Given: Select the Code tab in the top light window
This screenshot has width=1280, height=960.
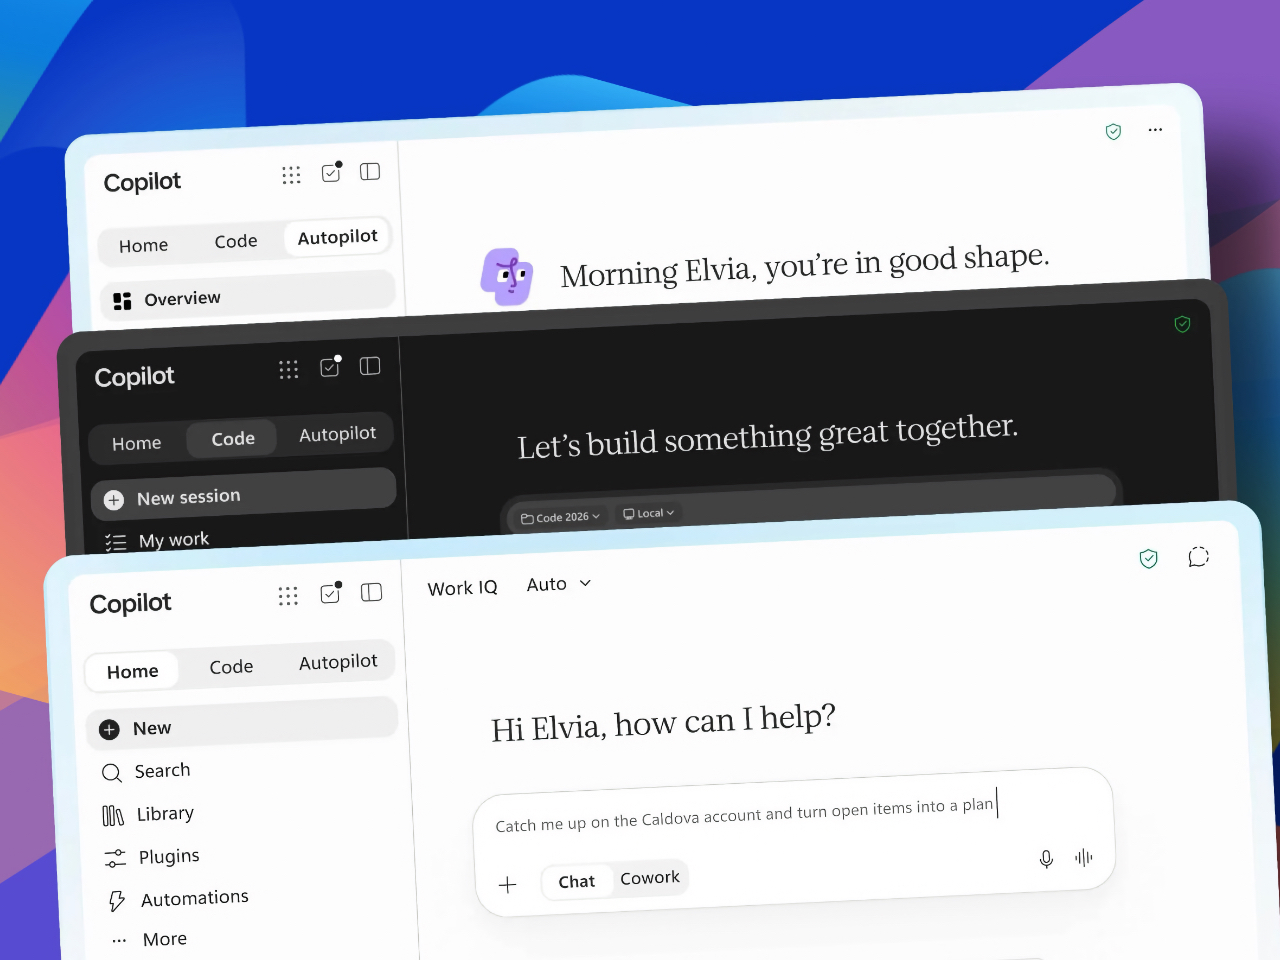Looking at the screenshot, I should point(236,241).
